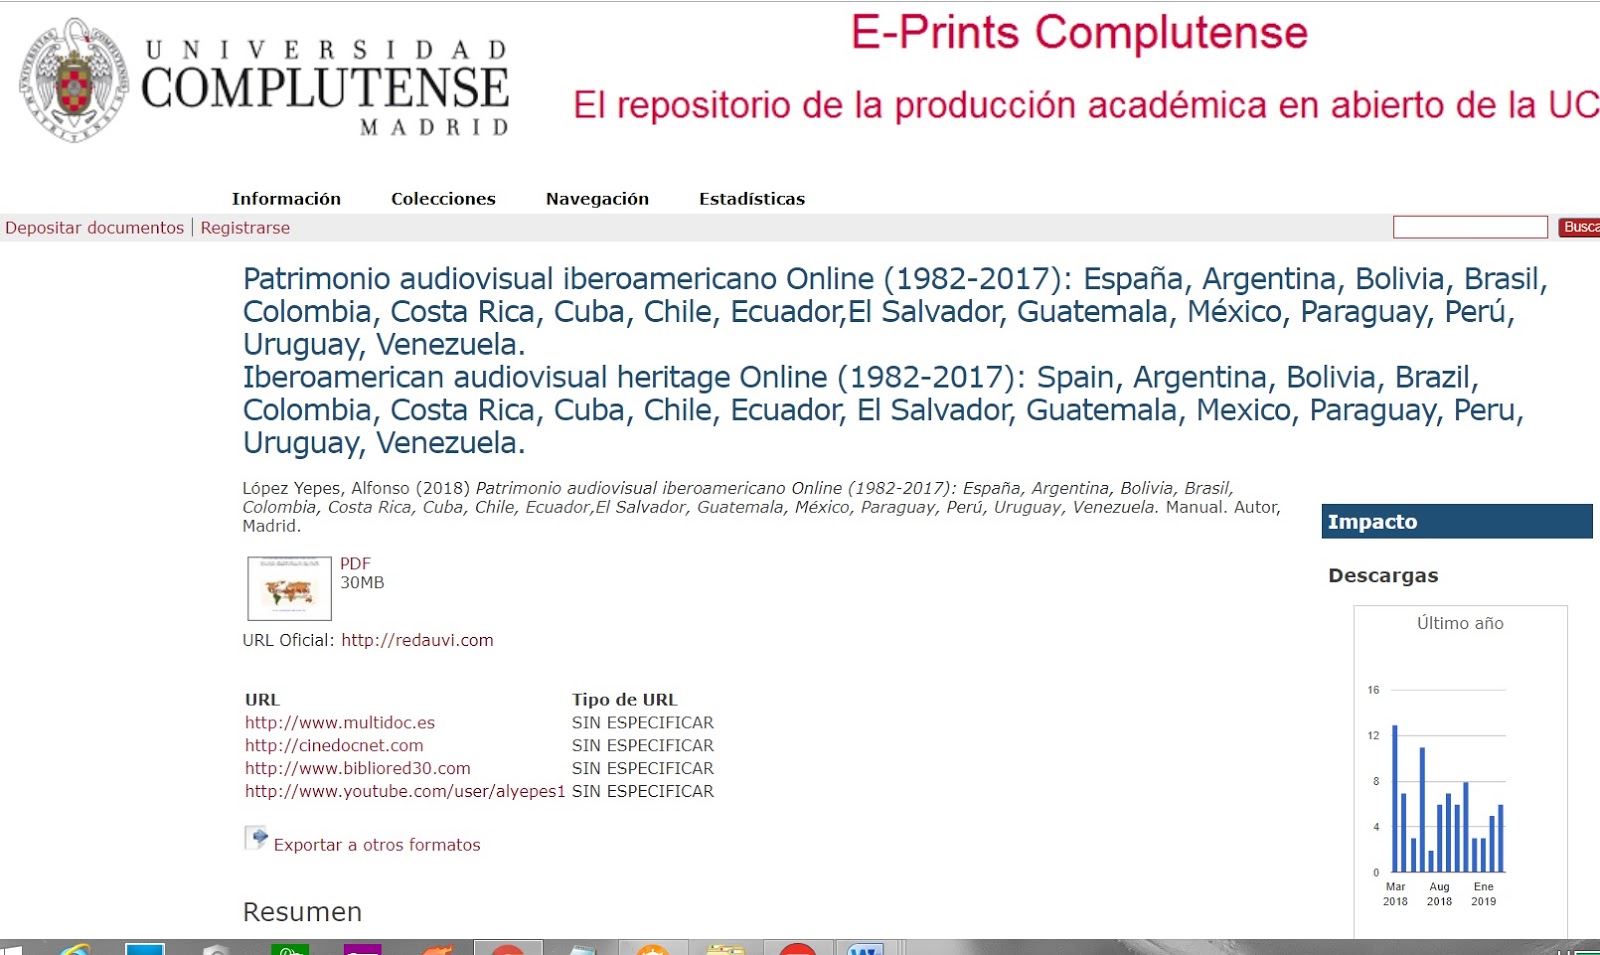Screen dimensions: 1600x955
Task: Open the PDF document thumbnail preview
Action: [x=289, y=588]
